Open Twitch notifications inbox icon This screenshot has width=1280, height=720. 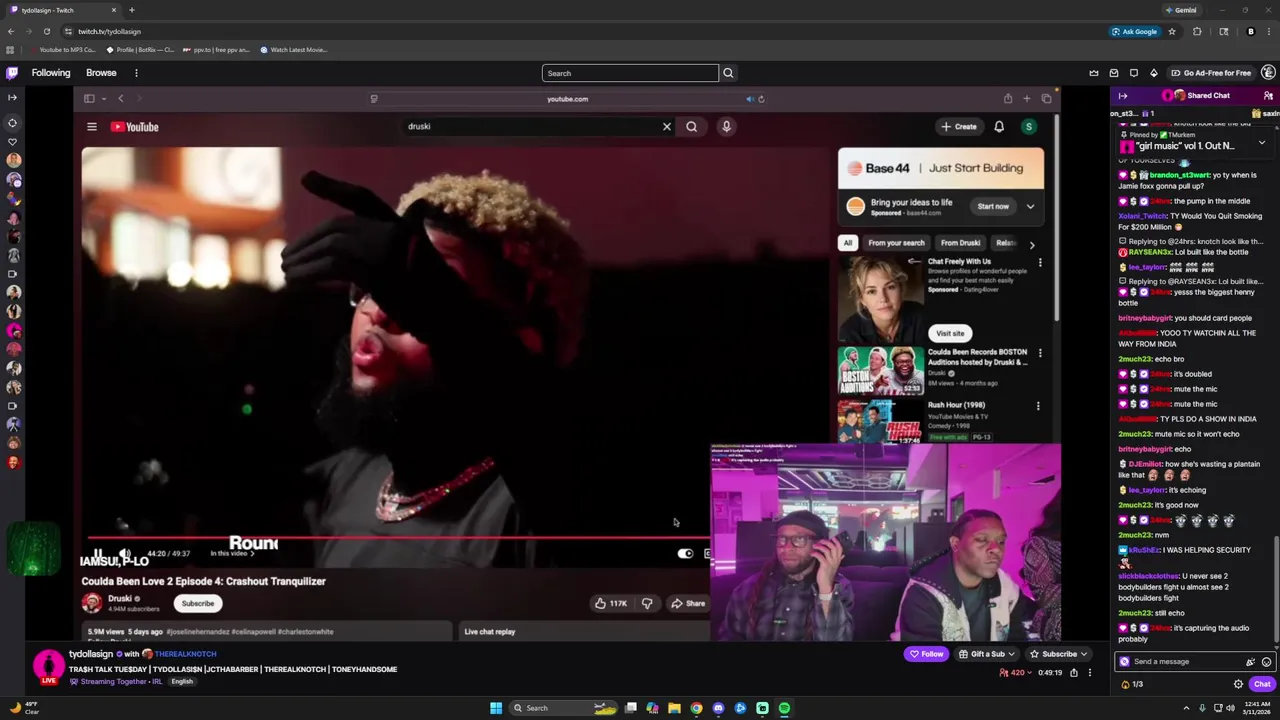tap(1114, 73)
